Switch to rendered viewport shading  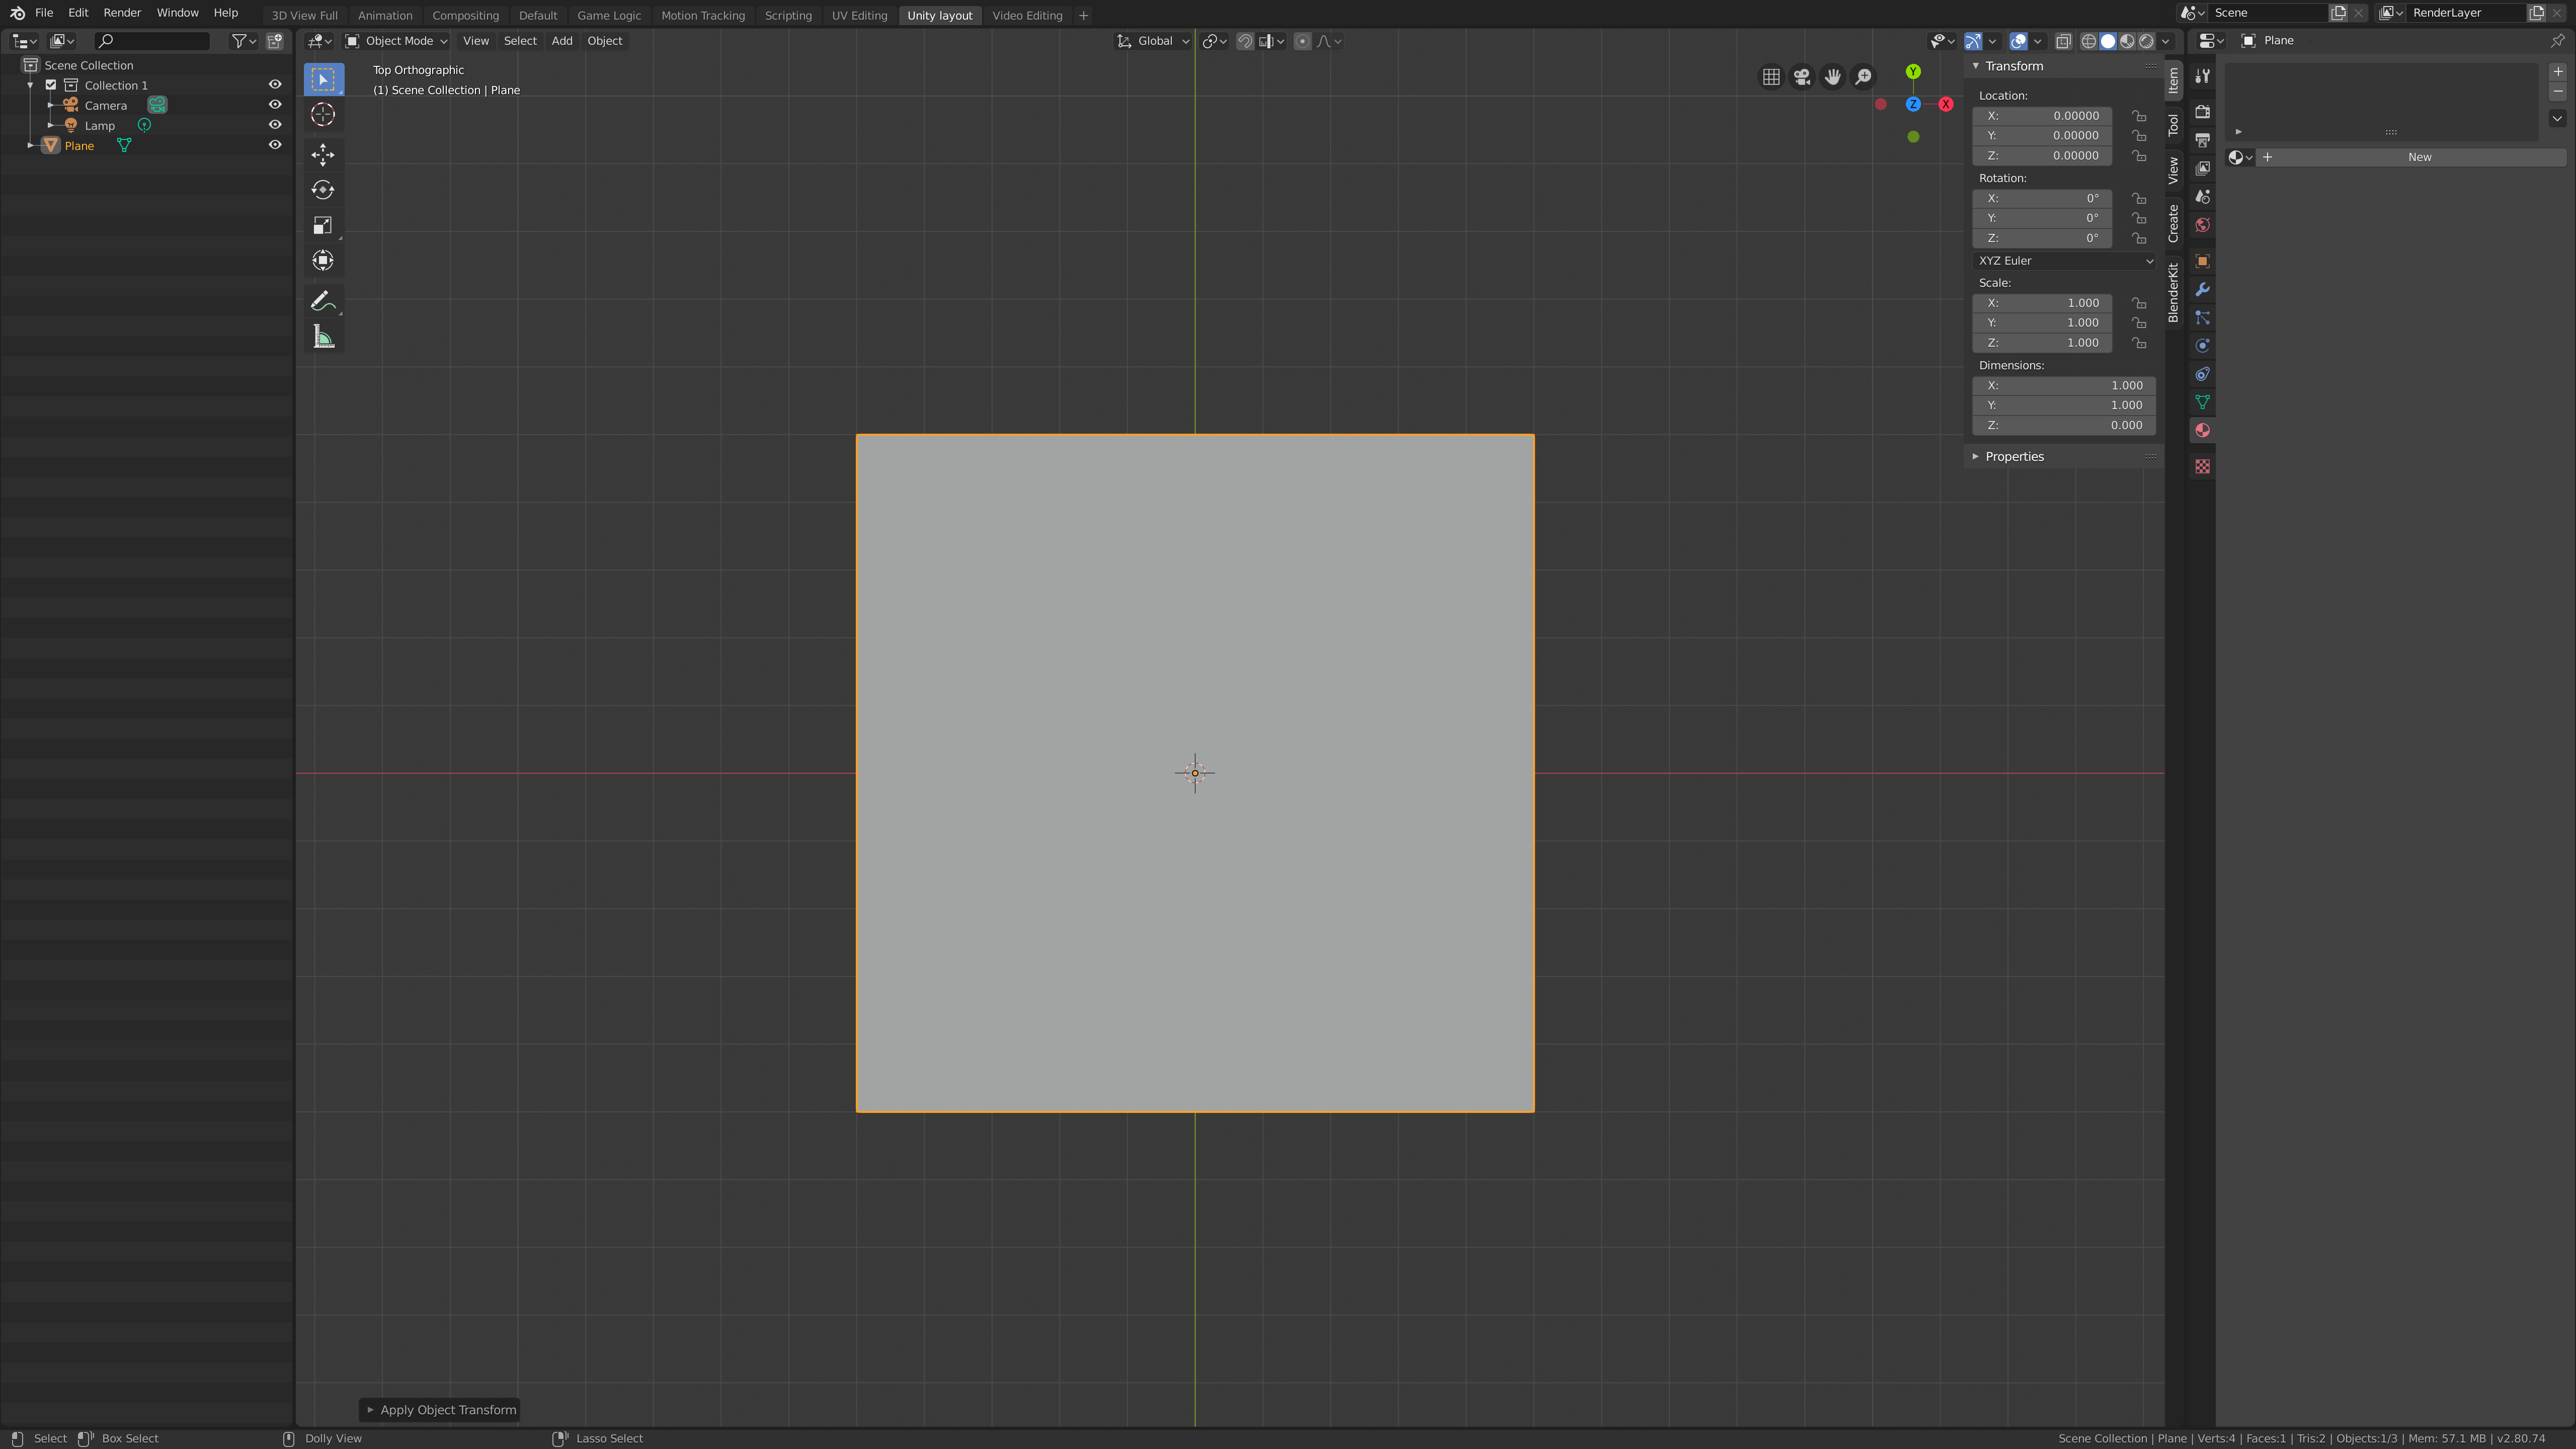click(2146, 41)
